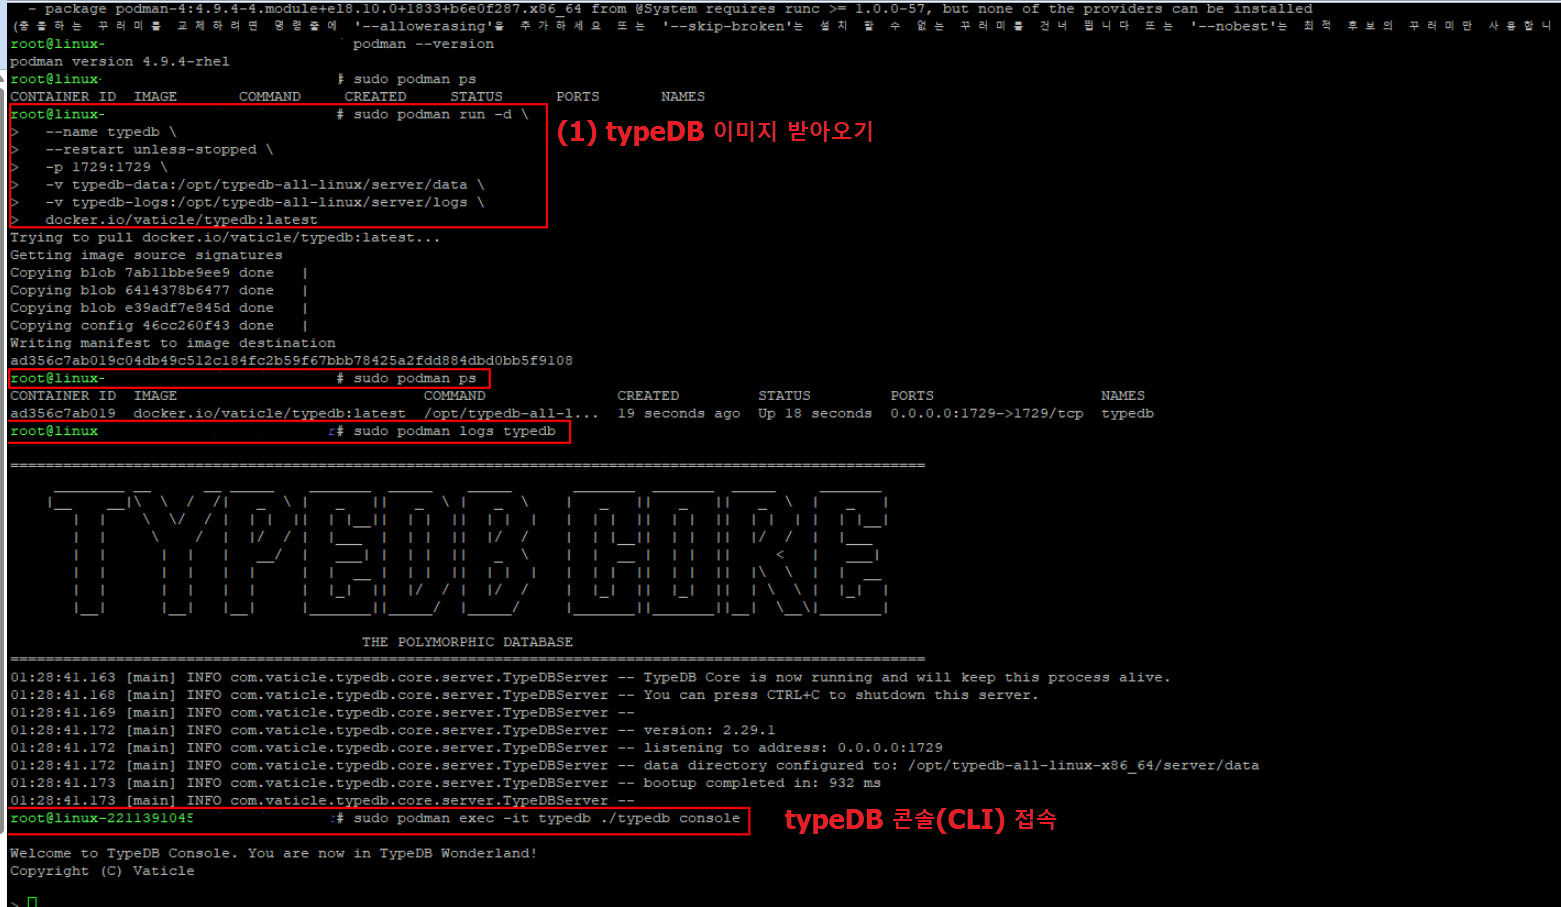Click the 'PORTS' column header in lower ps table
This screenshot has height=907, width=1561.
[x=912, y=396]
